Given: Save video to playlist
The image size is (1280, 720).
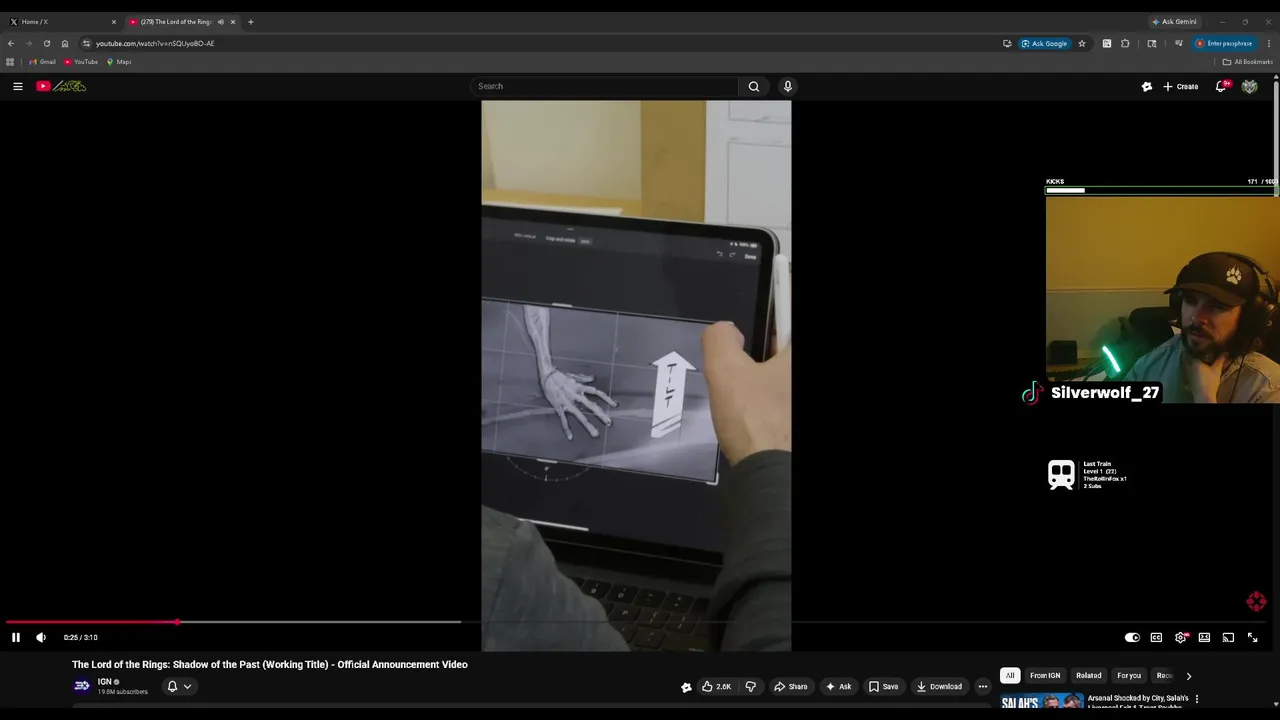Looking at the screenshot, I should (x=883, y=686).
